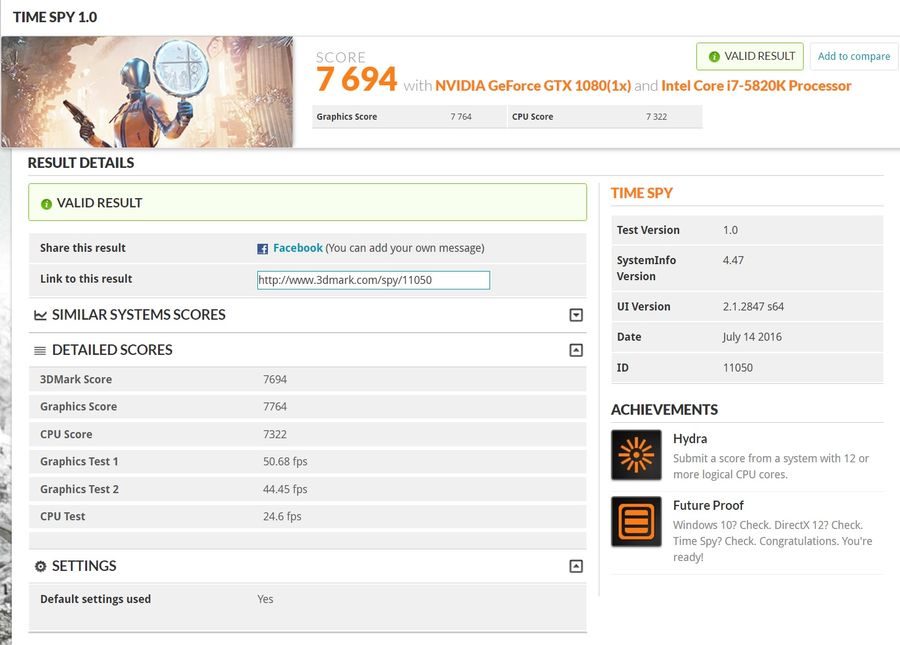Click the CPU Test label
Image resolution: width=900 pixels, height=645 pixels.
pos(63,516)
